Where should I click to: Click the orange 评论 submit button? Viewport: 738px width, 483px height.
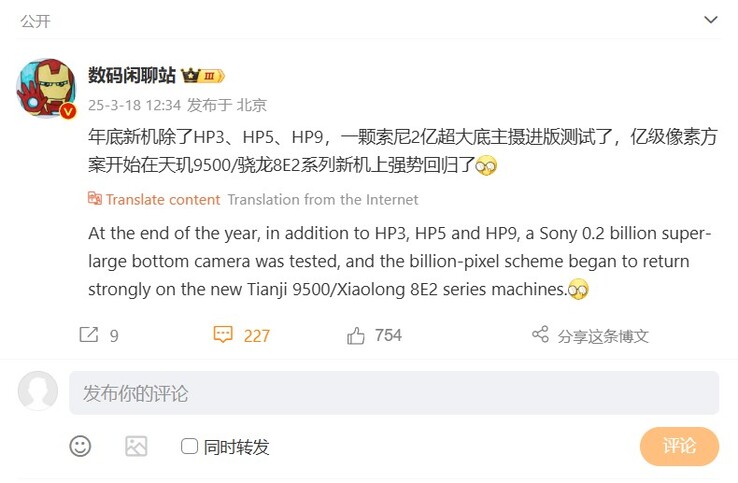coord(679,446)
